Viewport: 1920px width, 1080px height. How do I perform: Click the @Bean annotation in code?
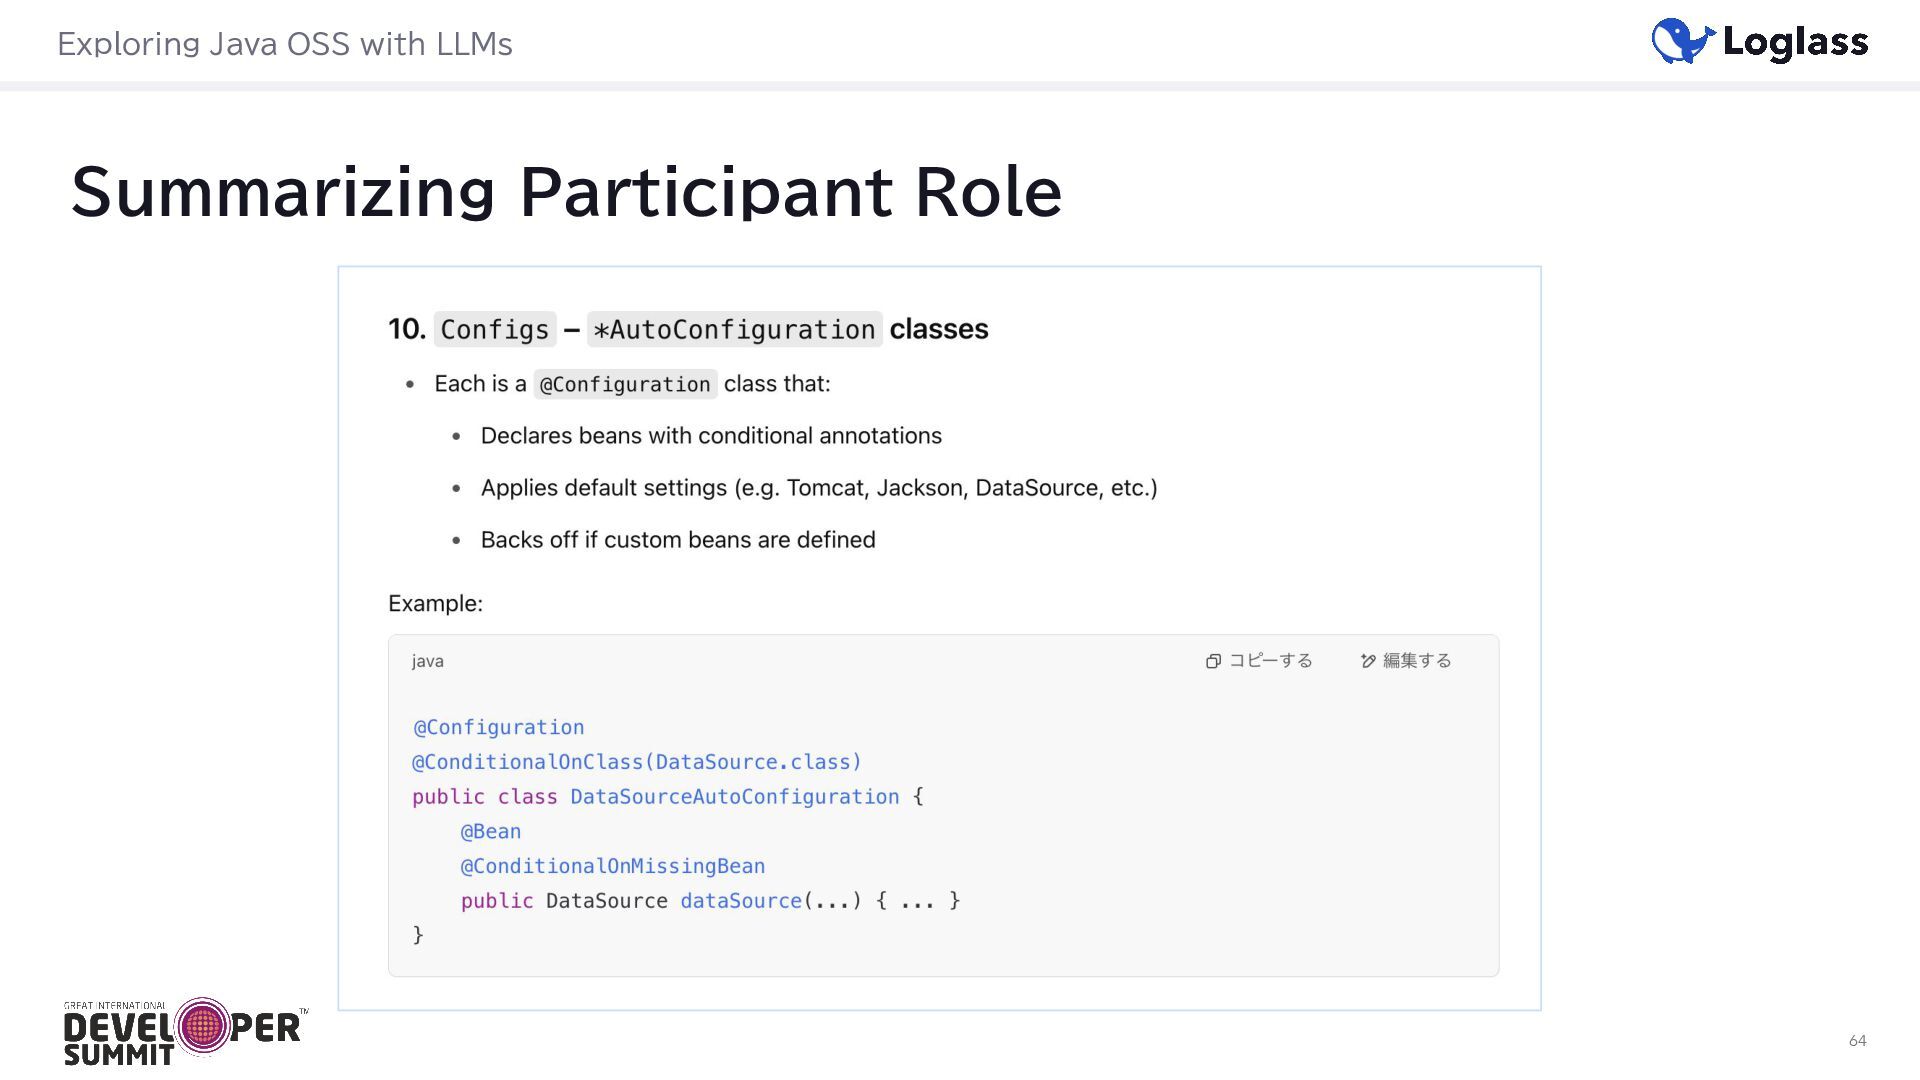pyautogui.click(x=490, y=832)
